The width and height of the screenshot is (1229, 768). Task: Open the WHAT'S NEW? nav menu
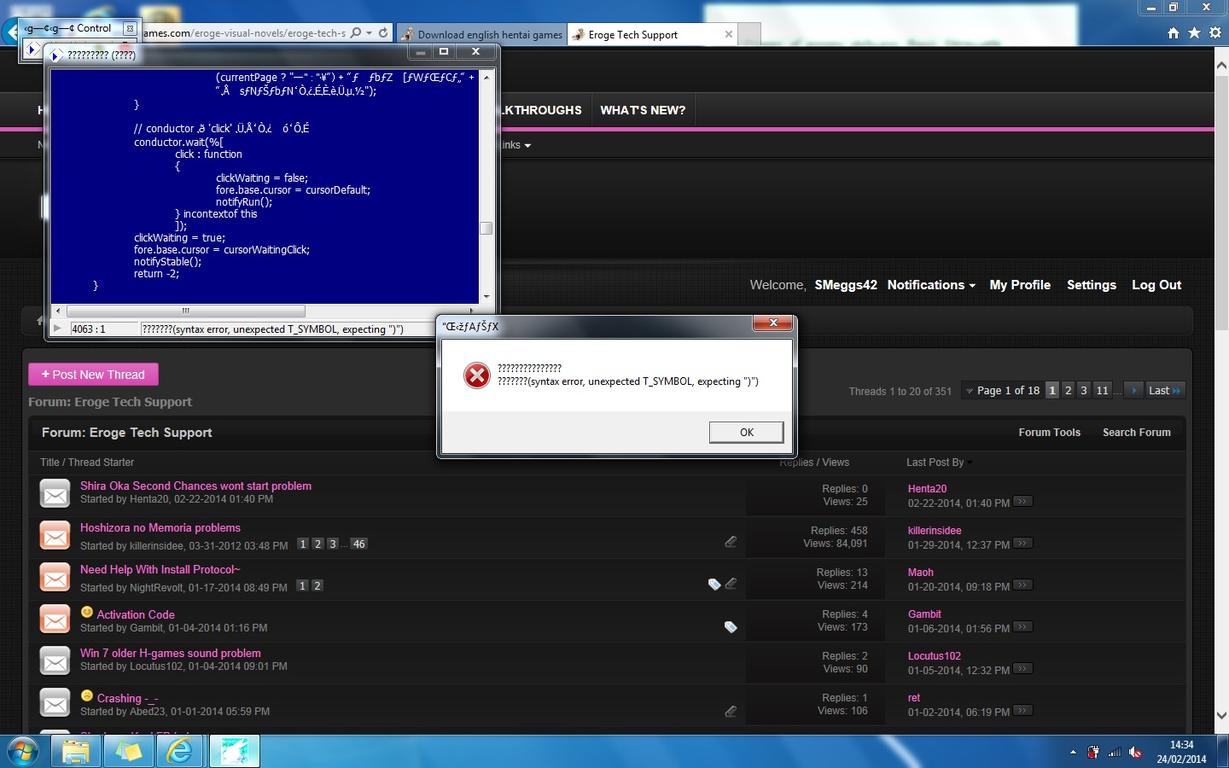(642, 110)
